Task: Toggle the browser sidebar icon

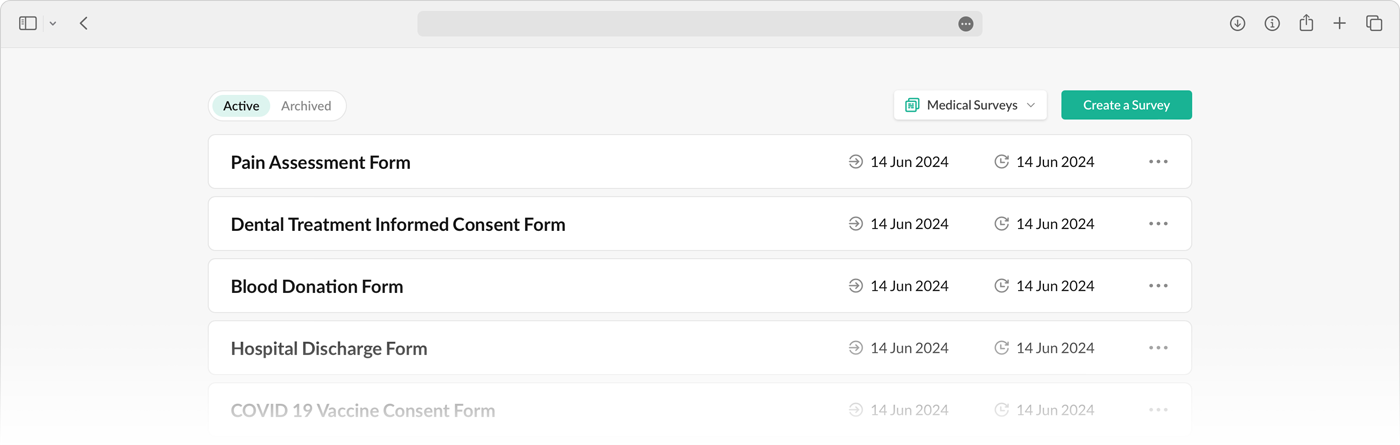Action: [28, 23]
